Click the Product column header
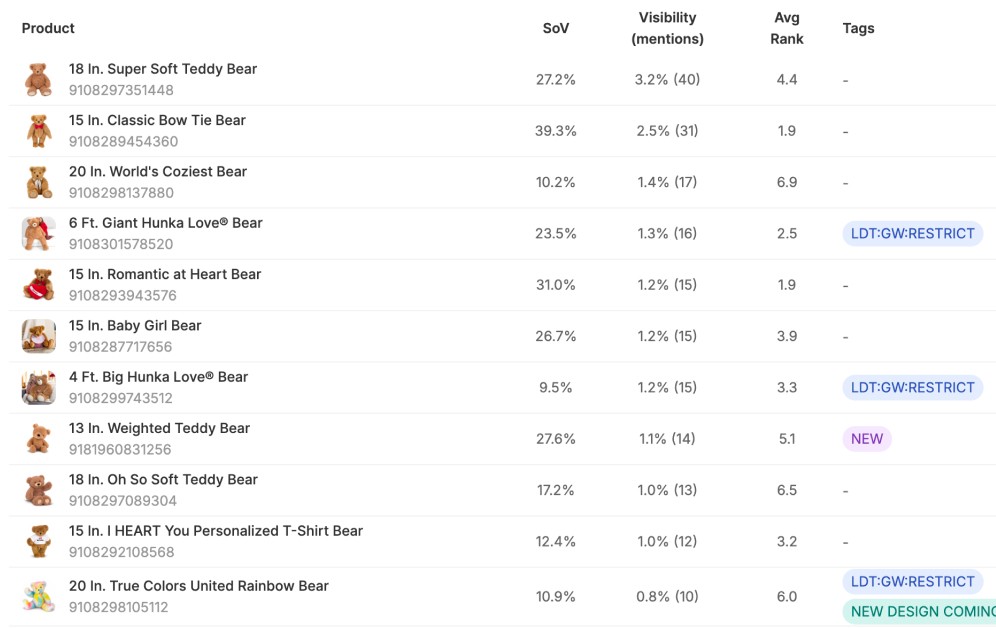 point(48,28)
